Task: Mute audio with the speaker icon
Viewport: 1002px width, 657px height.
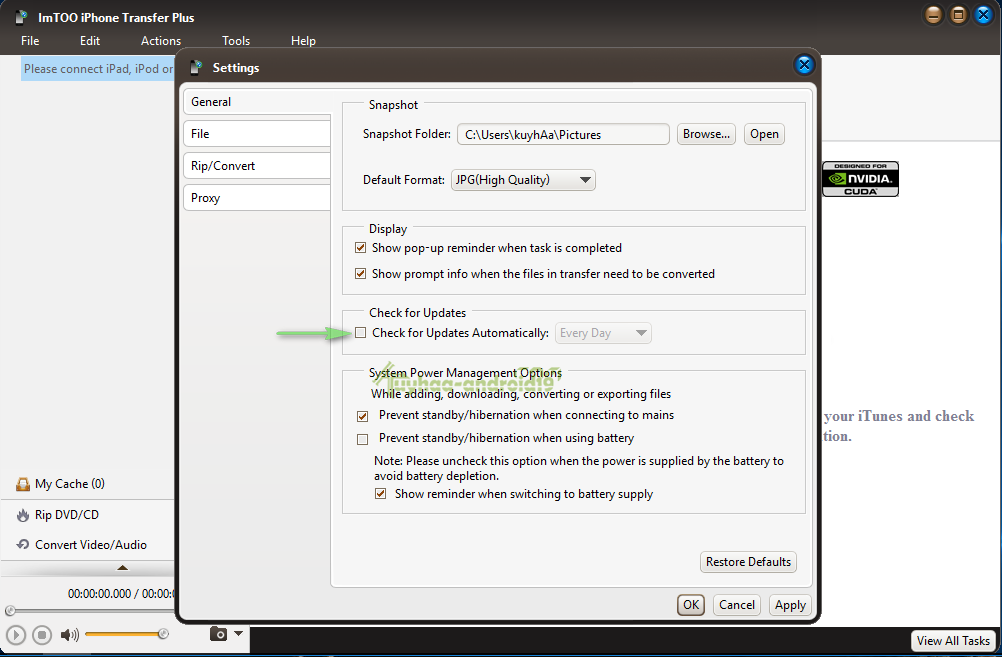Action: click(x=70, y=635)
